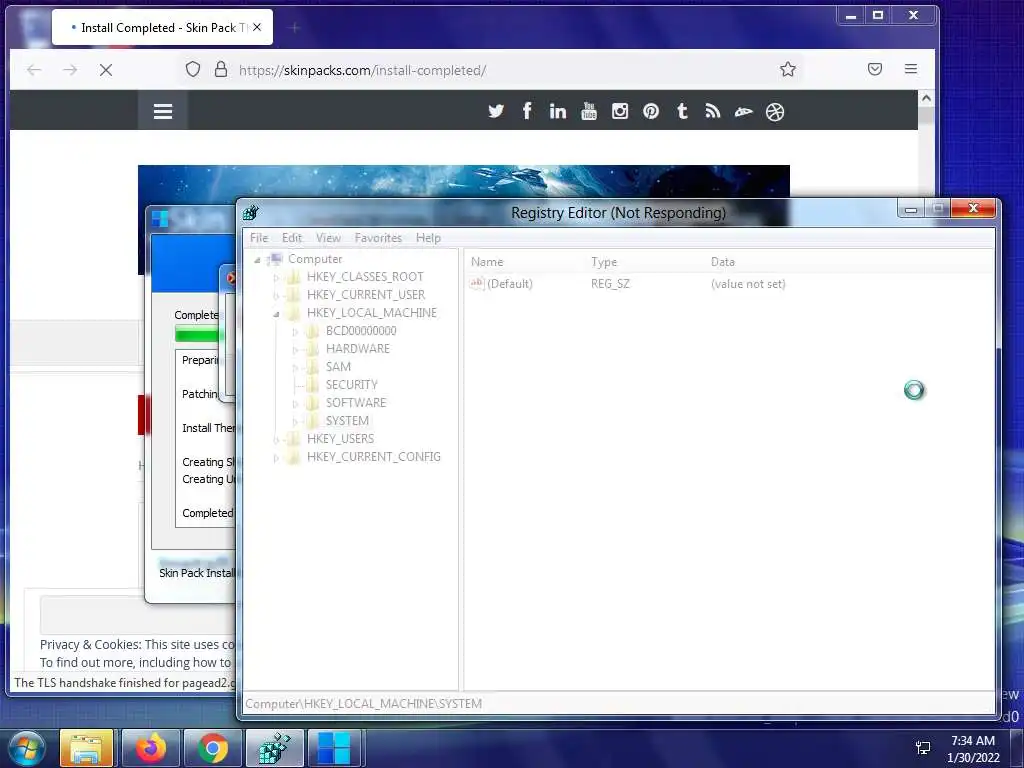Click the Firefox address bar URL
The image size is (1024, 768).
[362, 70]
